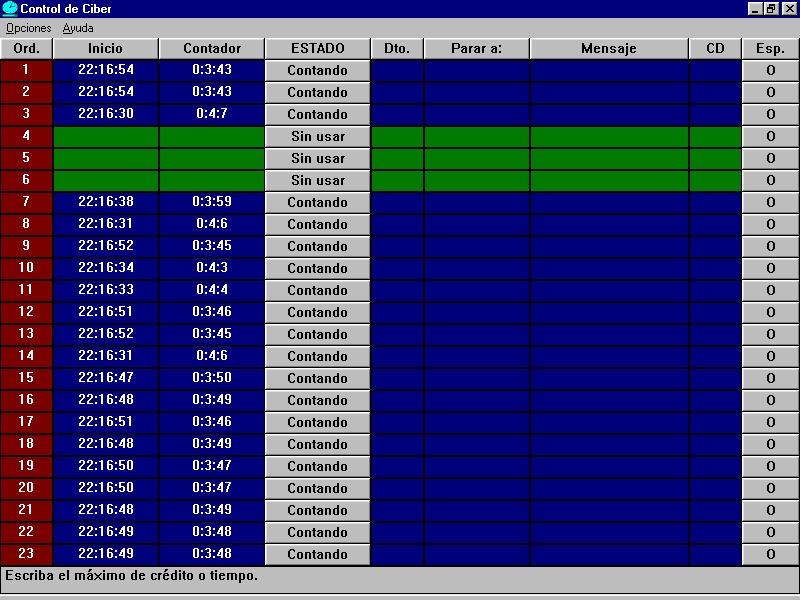Click the Contando button for station 1

coord(317,70)
